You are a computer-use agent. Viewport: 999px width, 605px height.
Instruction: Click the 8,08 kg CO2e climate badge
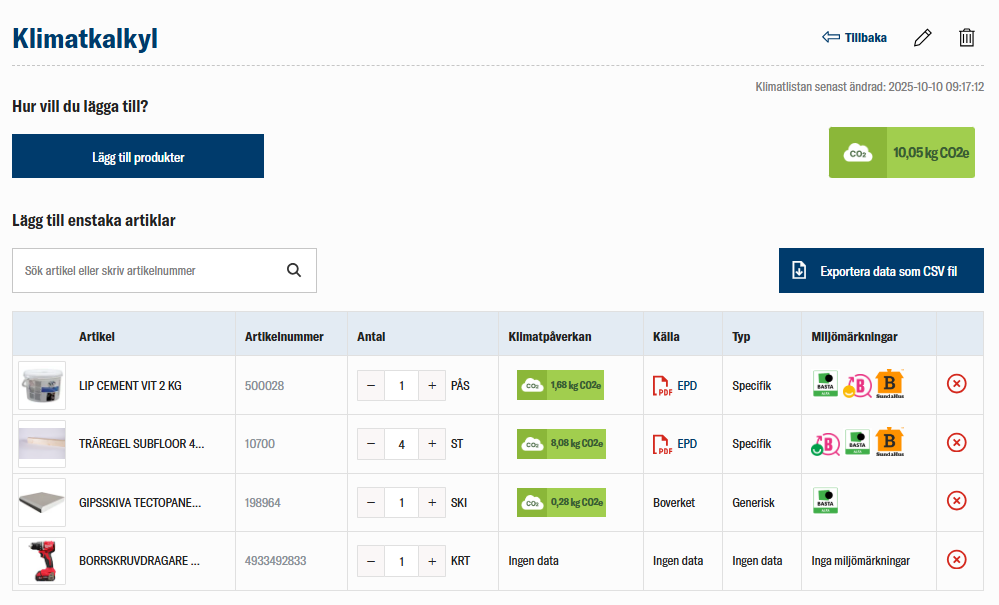560,444
